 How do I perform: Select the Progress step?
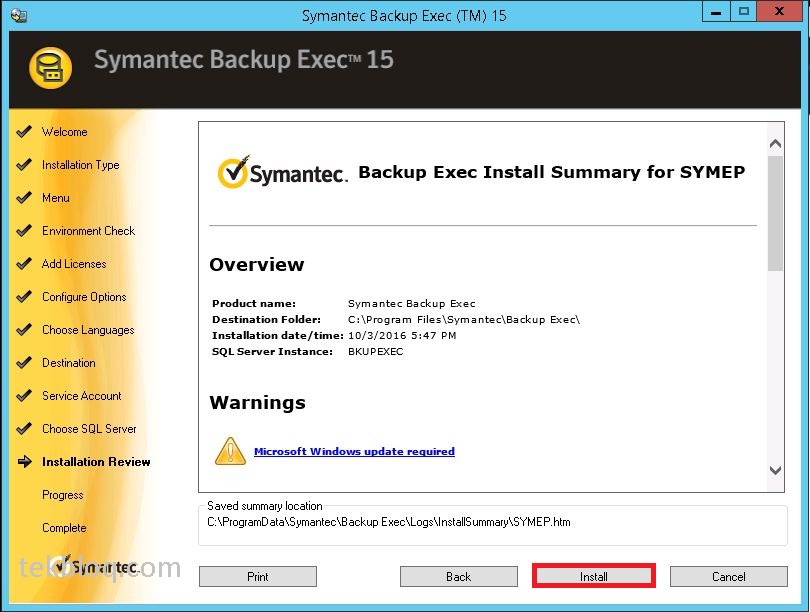[x=63, y=495]
